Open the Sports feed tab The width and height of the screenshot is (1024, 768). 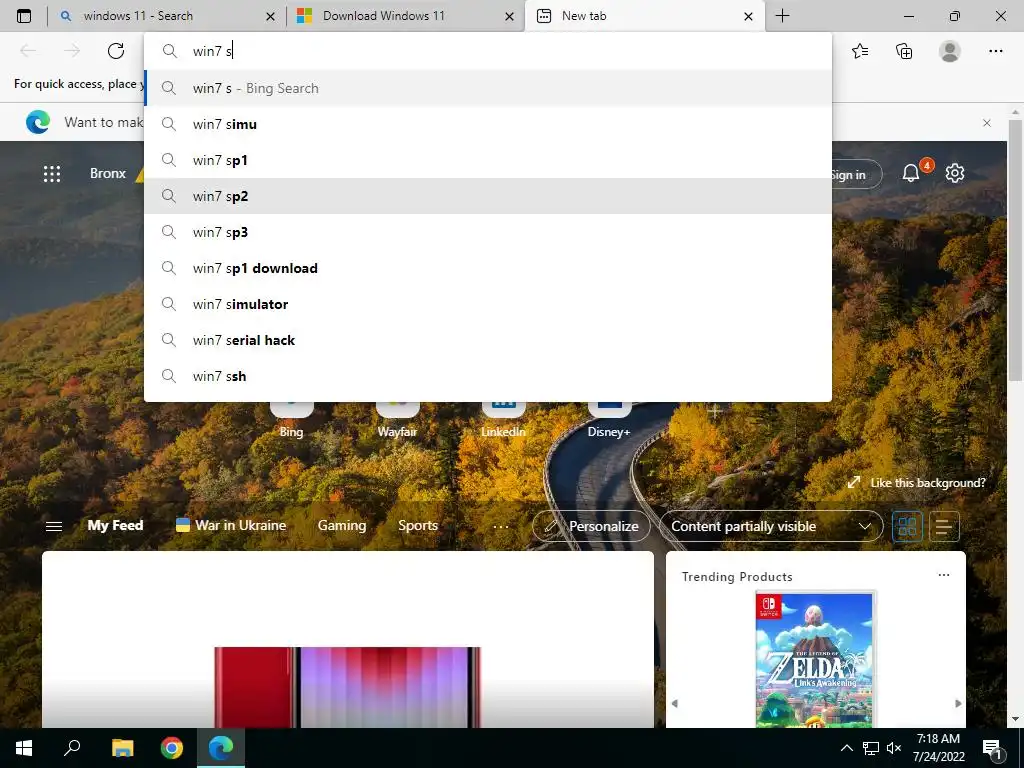[418, 526]
